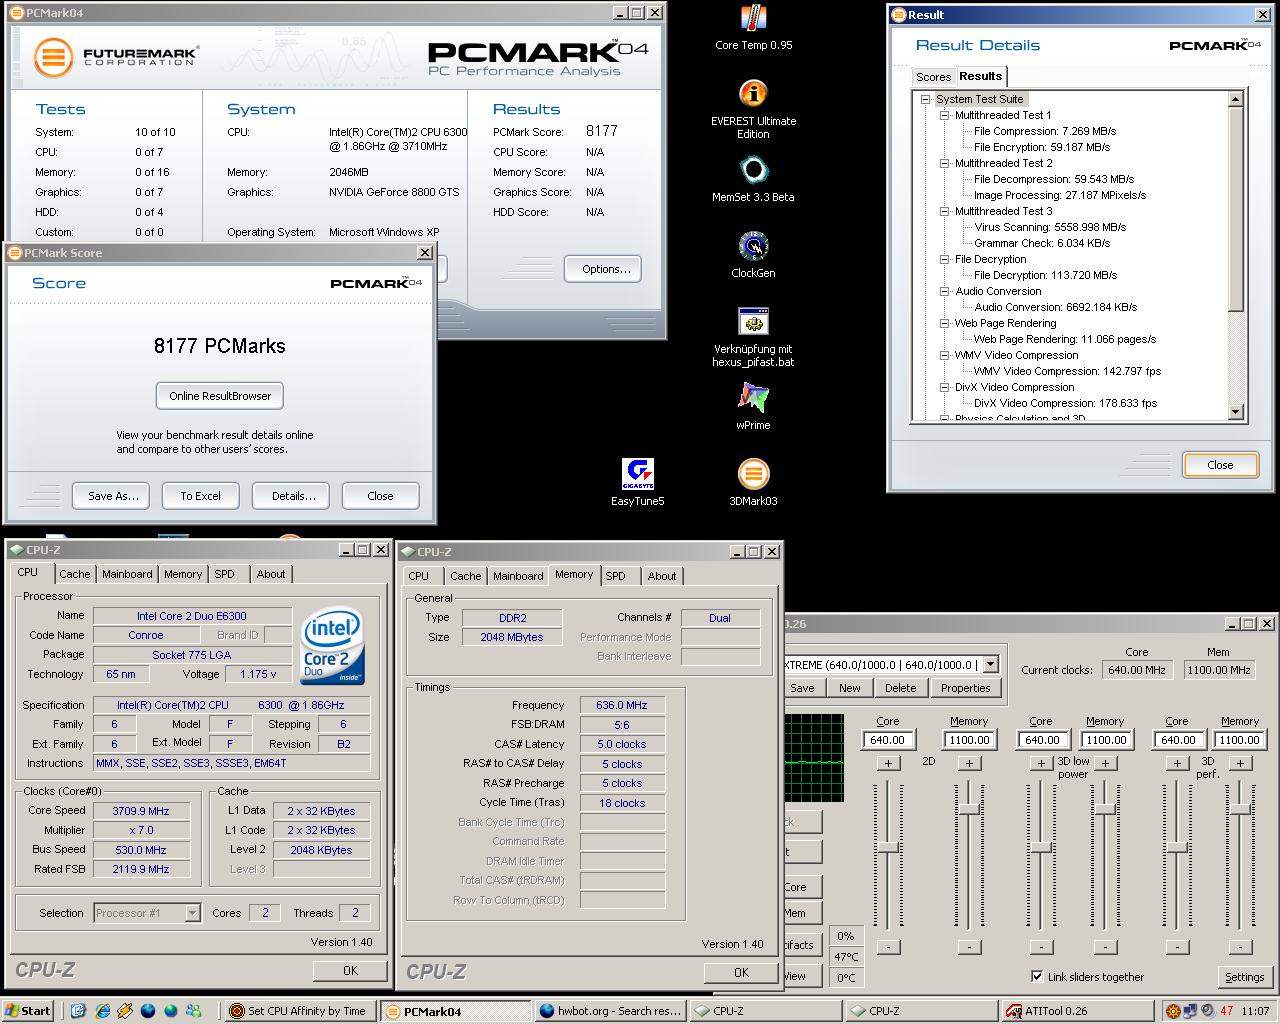Adjust the 3D perf Memory slider
Image resolution: width=1280 pixels, height=1024 pixels.
point(1240,808)
